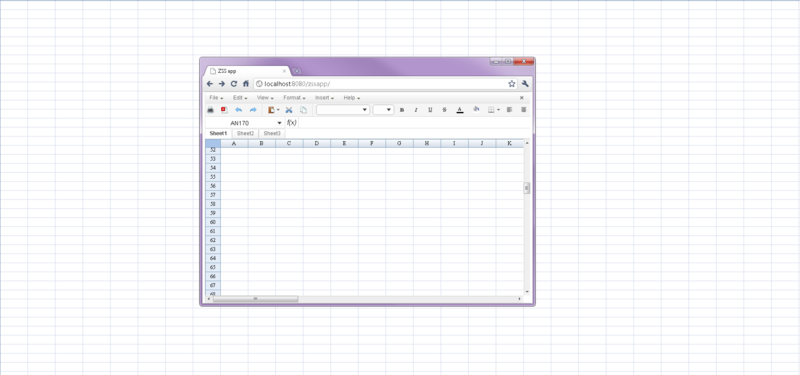The height and width of the screenshot is (375, 800).
Task: Select row 53 header
Action: coord(213,159)
